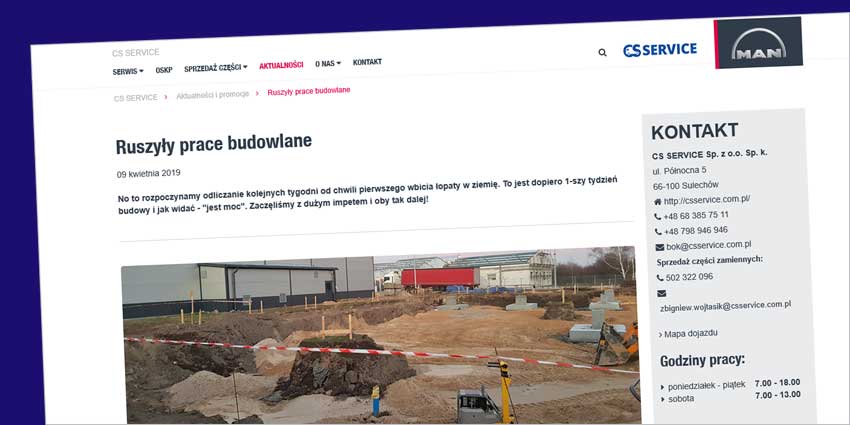Open the CS SERVICE logo link
Screen dimensions: 850x425
pyautogui.click(x=660, y=50)
